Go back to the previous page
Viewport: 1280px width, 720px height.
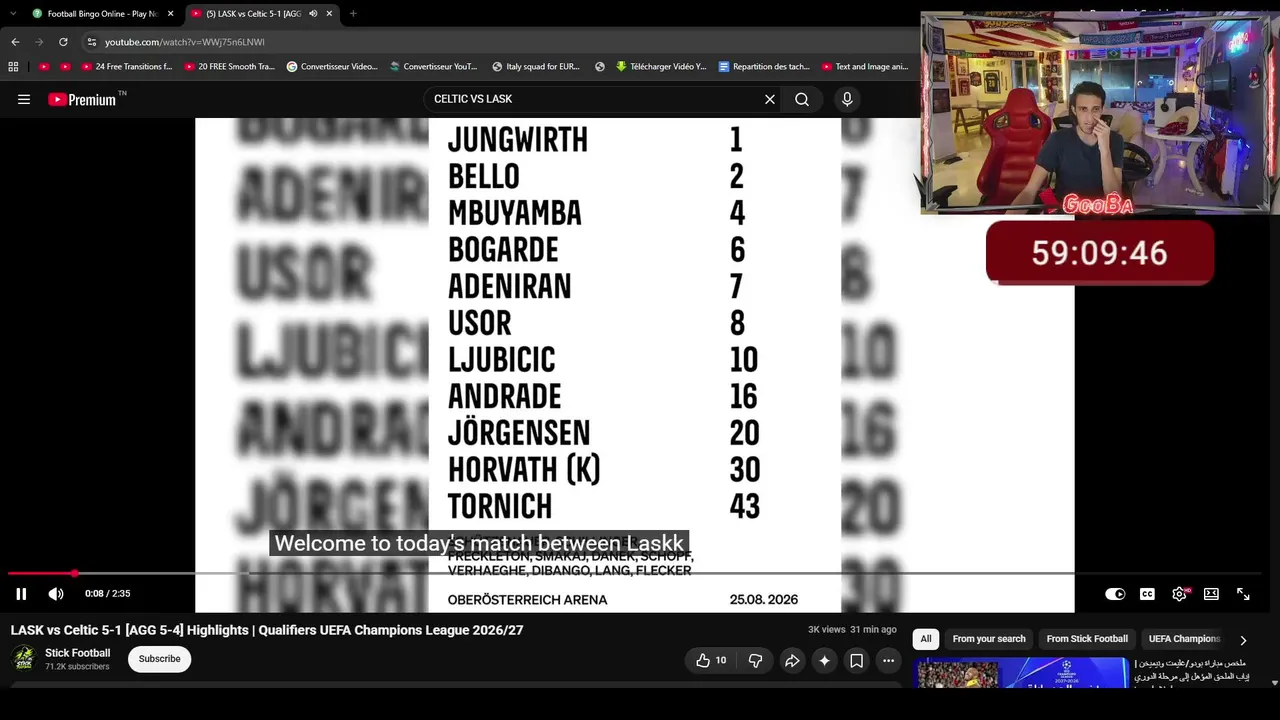pos(15,42)
